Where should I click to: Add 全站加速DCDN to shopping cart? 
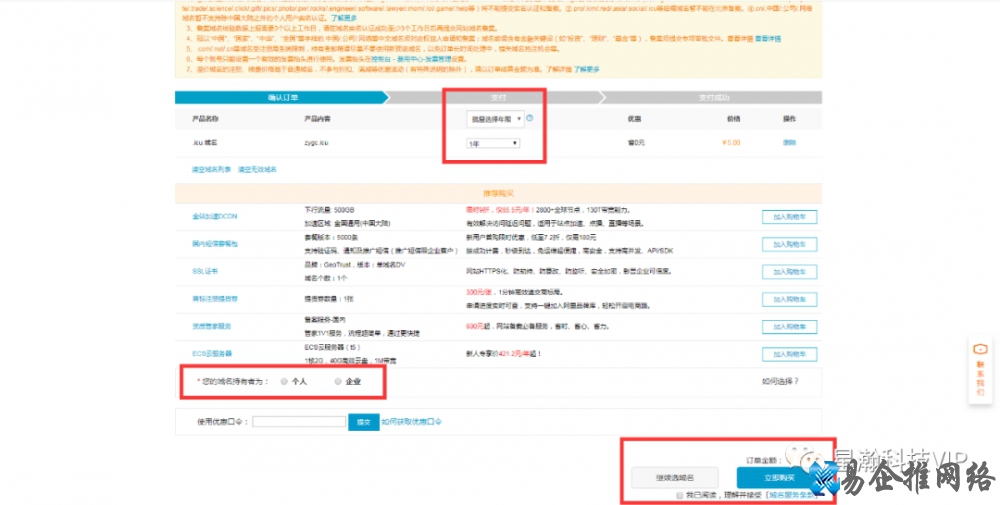point(790,216)
